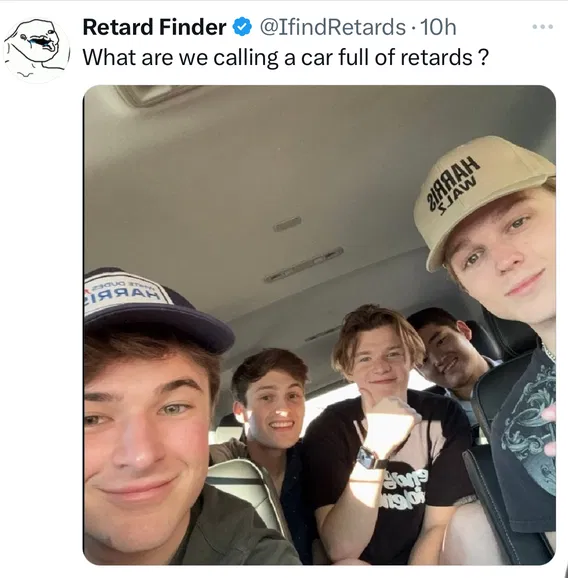Open the three-dot more options menu
Screen dimensions: 568x578
543,27
